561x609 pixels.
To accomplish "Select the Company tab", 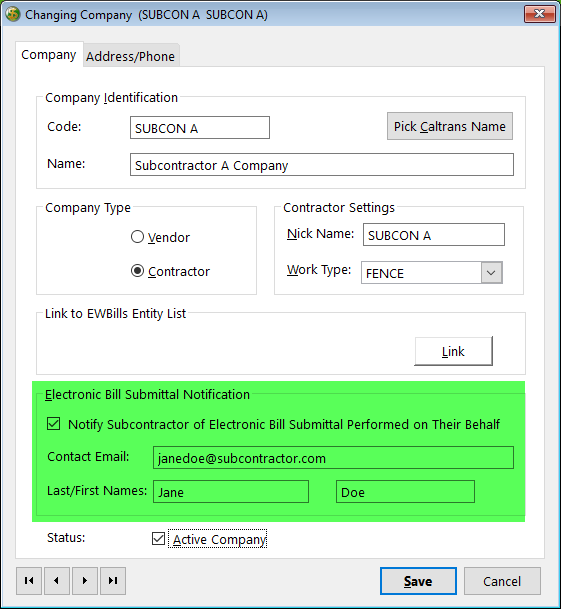I will pyautogui.click(x=49, y=55).
